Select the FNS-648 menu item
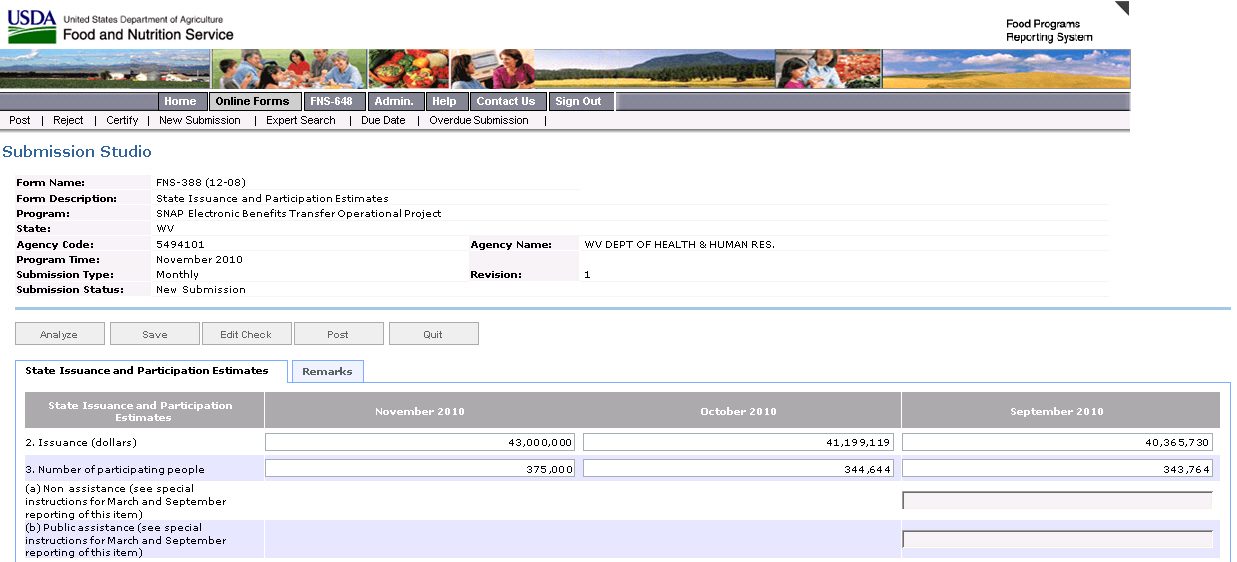The width and height of the screenshot is (1237, 562). click(x=331, y=101)
